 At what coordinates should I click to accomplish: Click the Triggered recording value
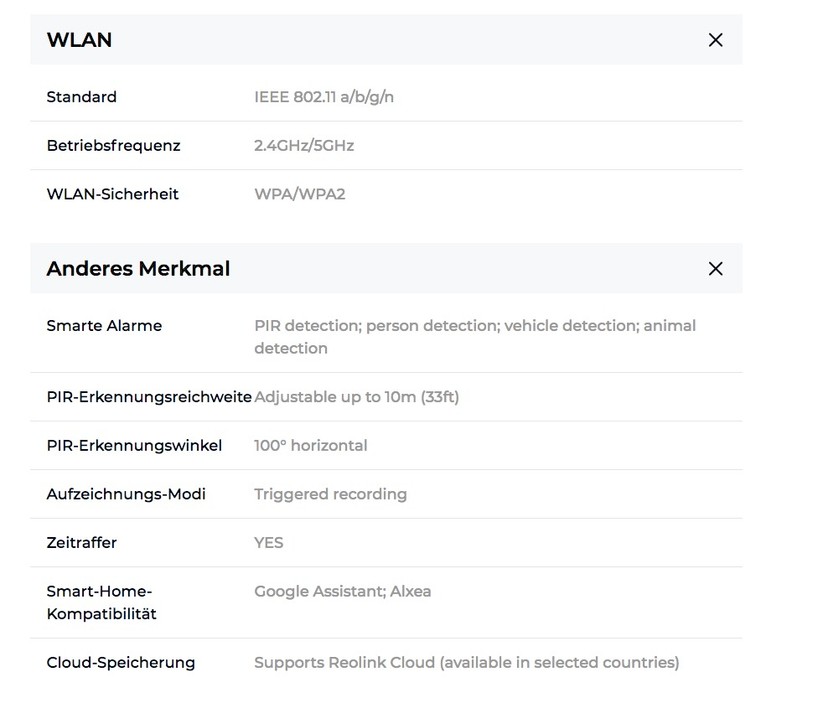coord(330,494)
